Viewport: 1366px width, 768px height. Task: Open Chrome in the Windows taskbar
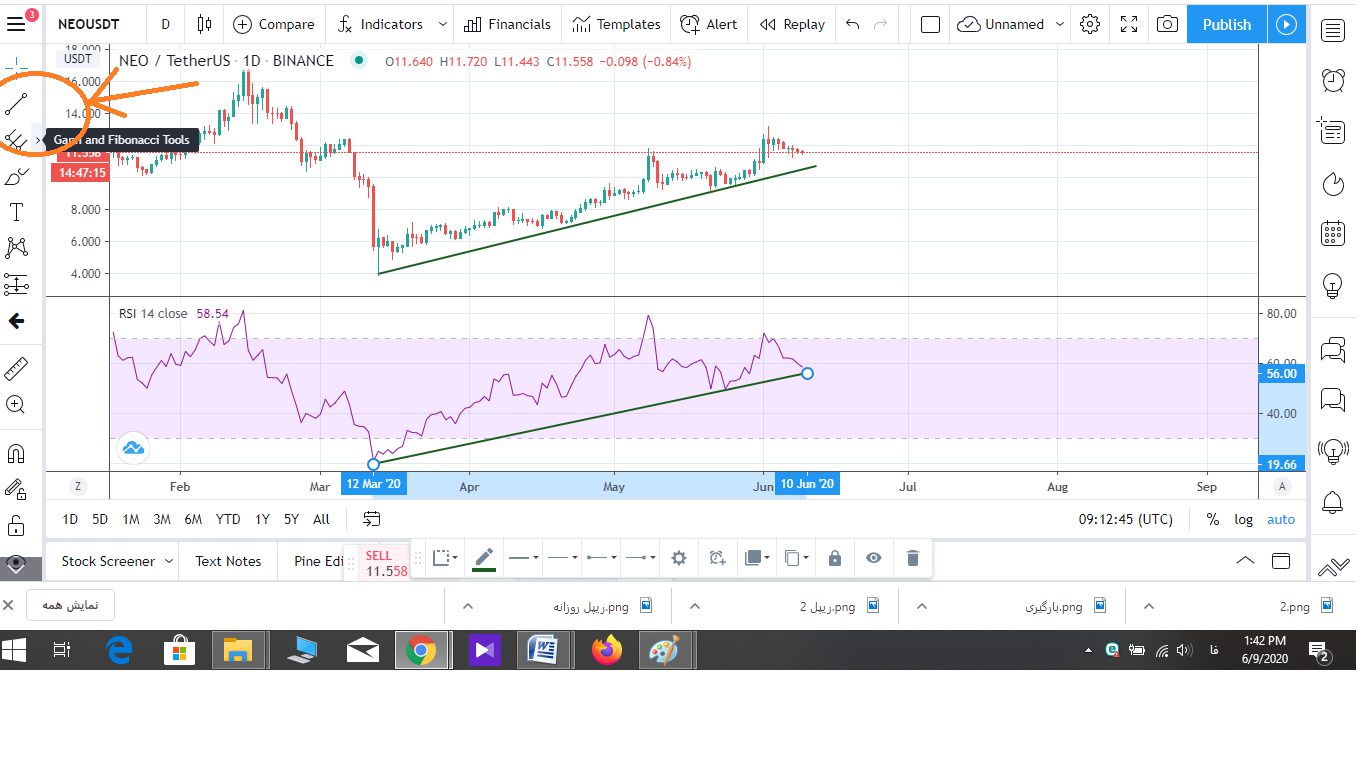click(x=421, y=651)
